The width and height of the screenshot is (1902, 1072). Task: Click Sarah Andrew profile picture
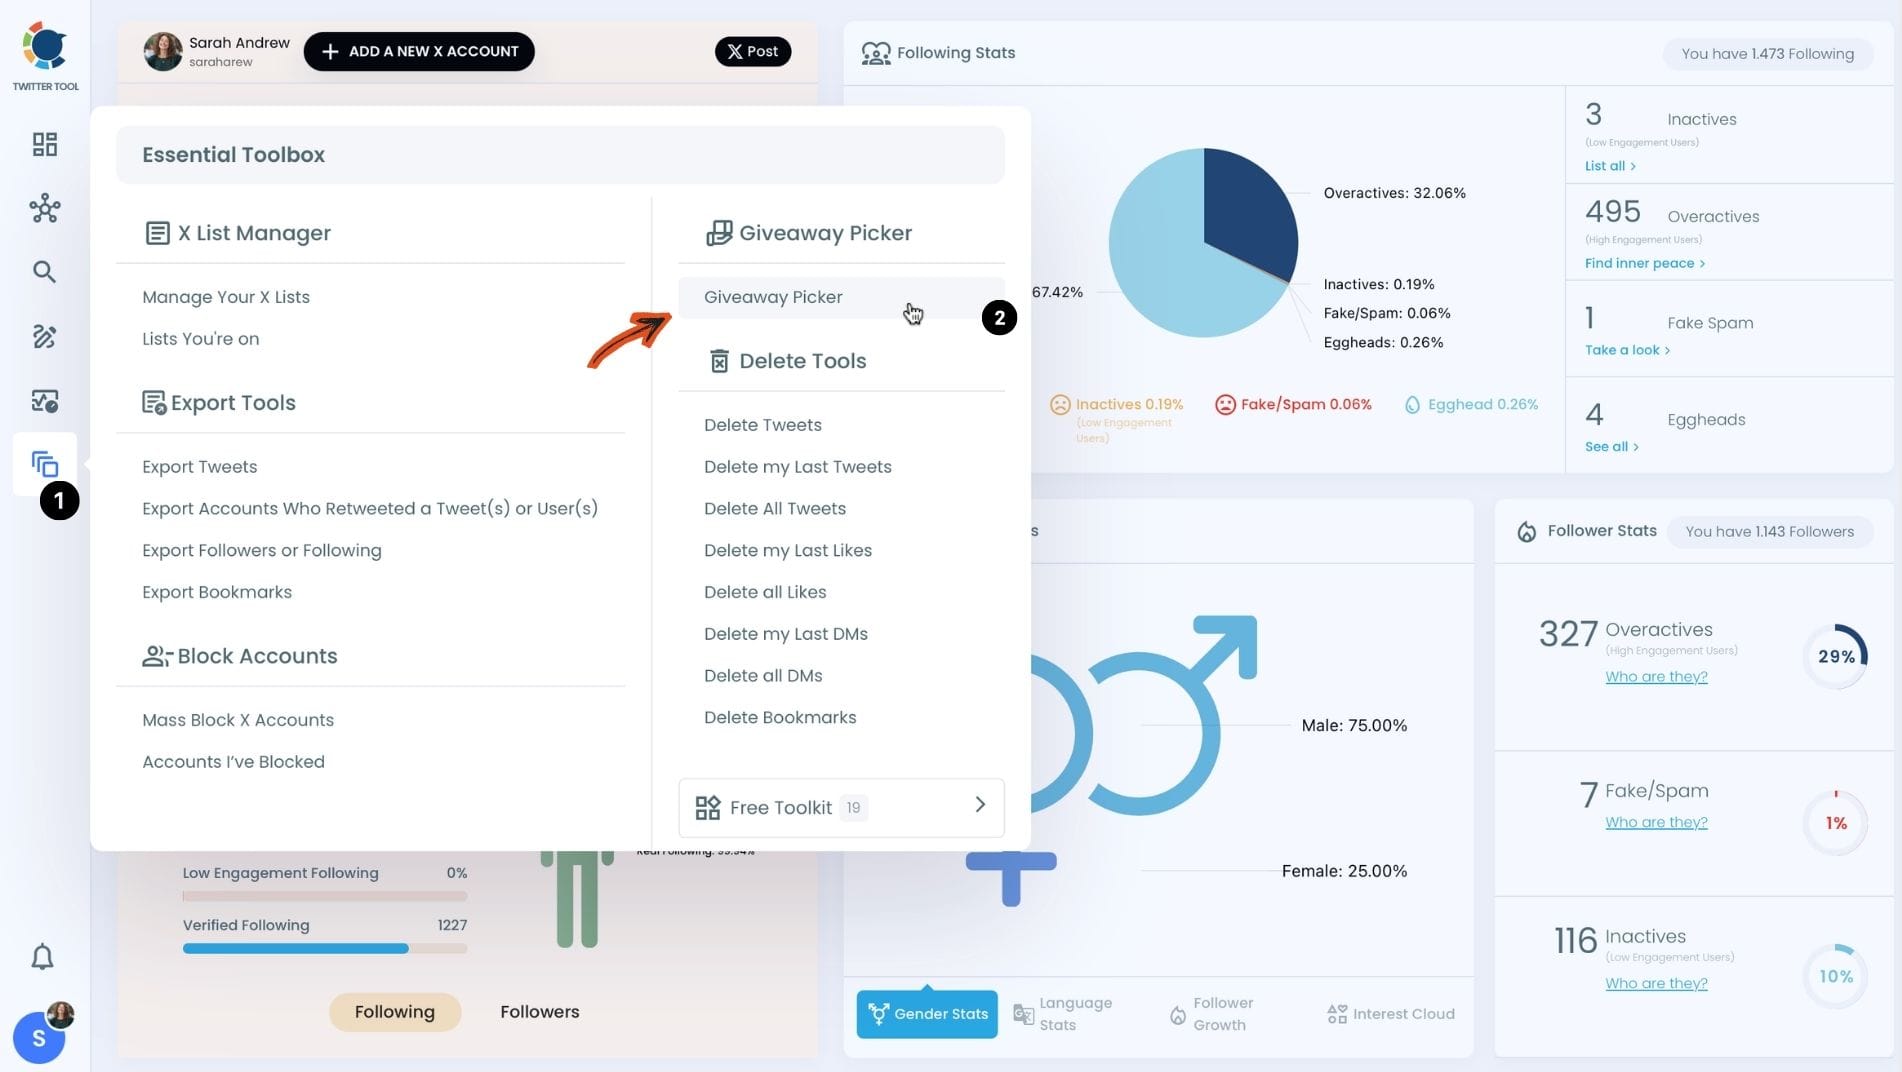[163, 51]
